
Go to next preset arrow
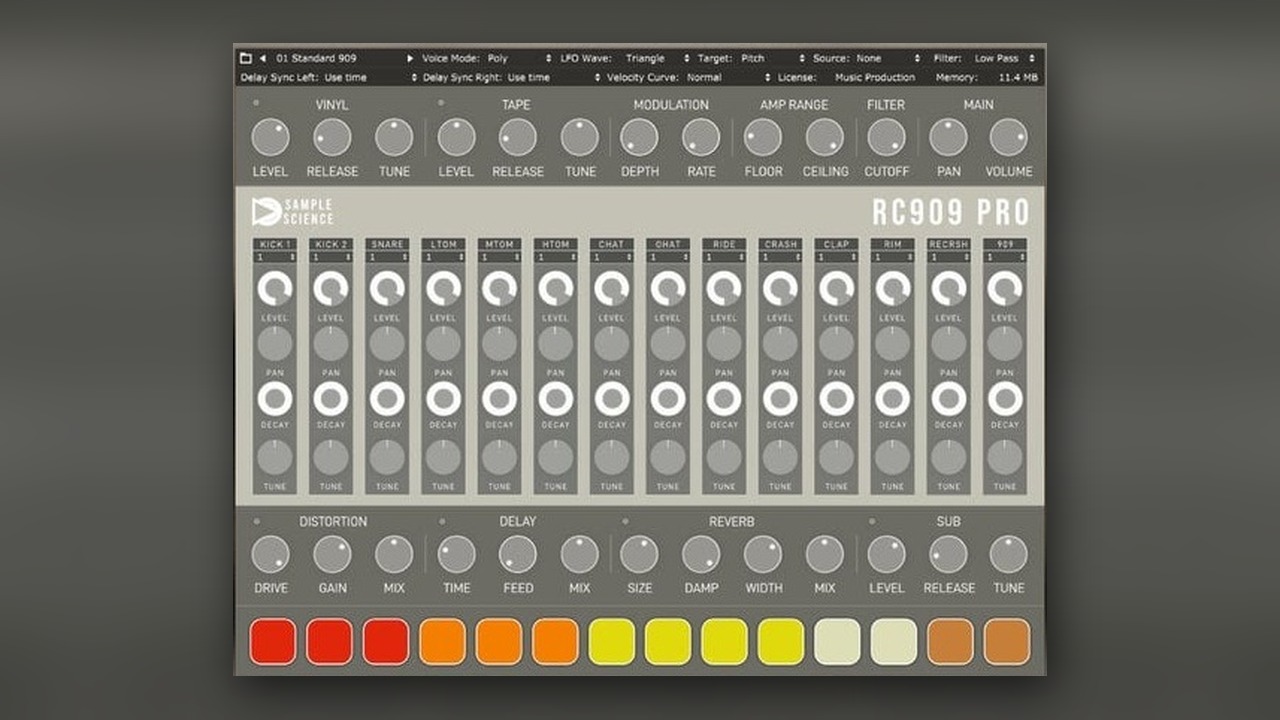pos(410,58)
